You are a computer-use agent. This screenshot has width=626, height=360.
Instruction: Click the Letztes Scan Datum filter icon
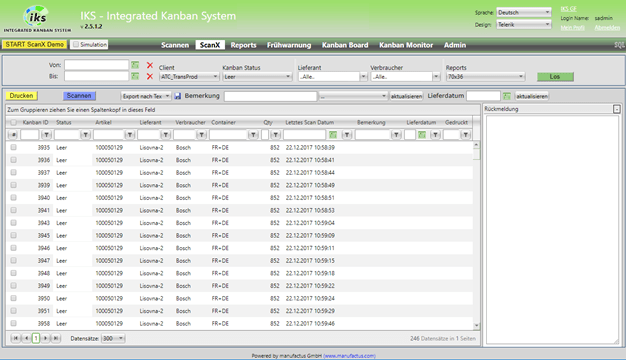click(347, 135)
